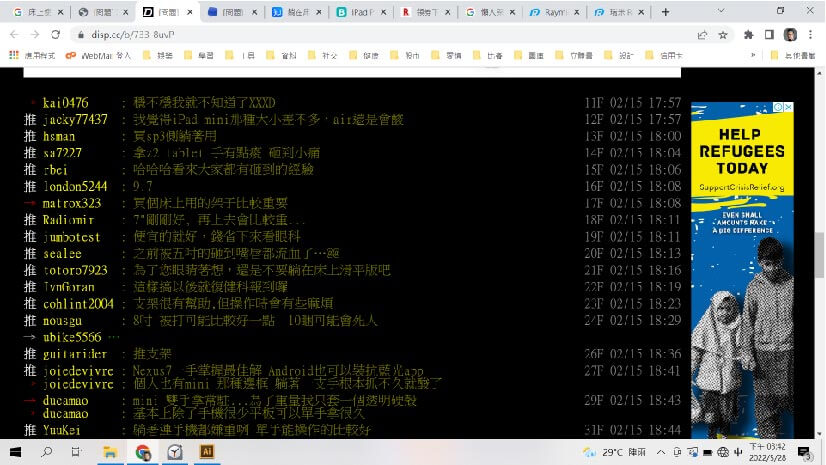
Task: Open the Chrome three-dot menu
Action: (811, 34)
